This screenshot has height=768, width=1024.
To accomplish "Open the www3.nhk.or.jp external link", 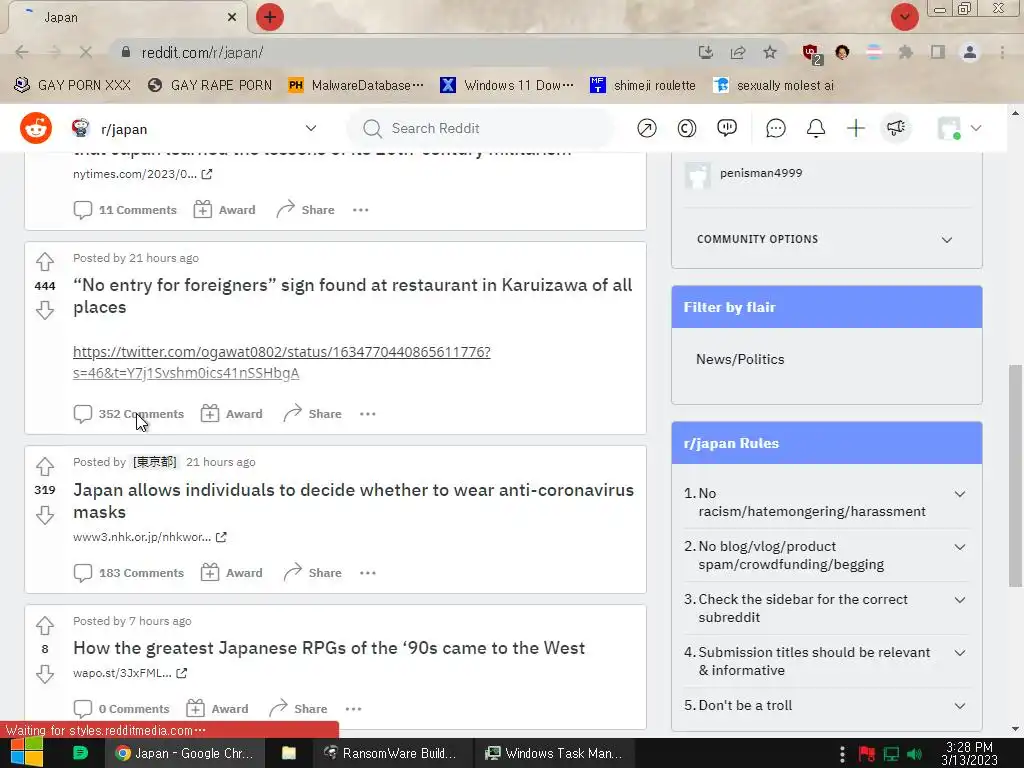I will coord(150,537).
